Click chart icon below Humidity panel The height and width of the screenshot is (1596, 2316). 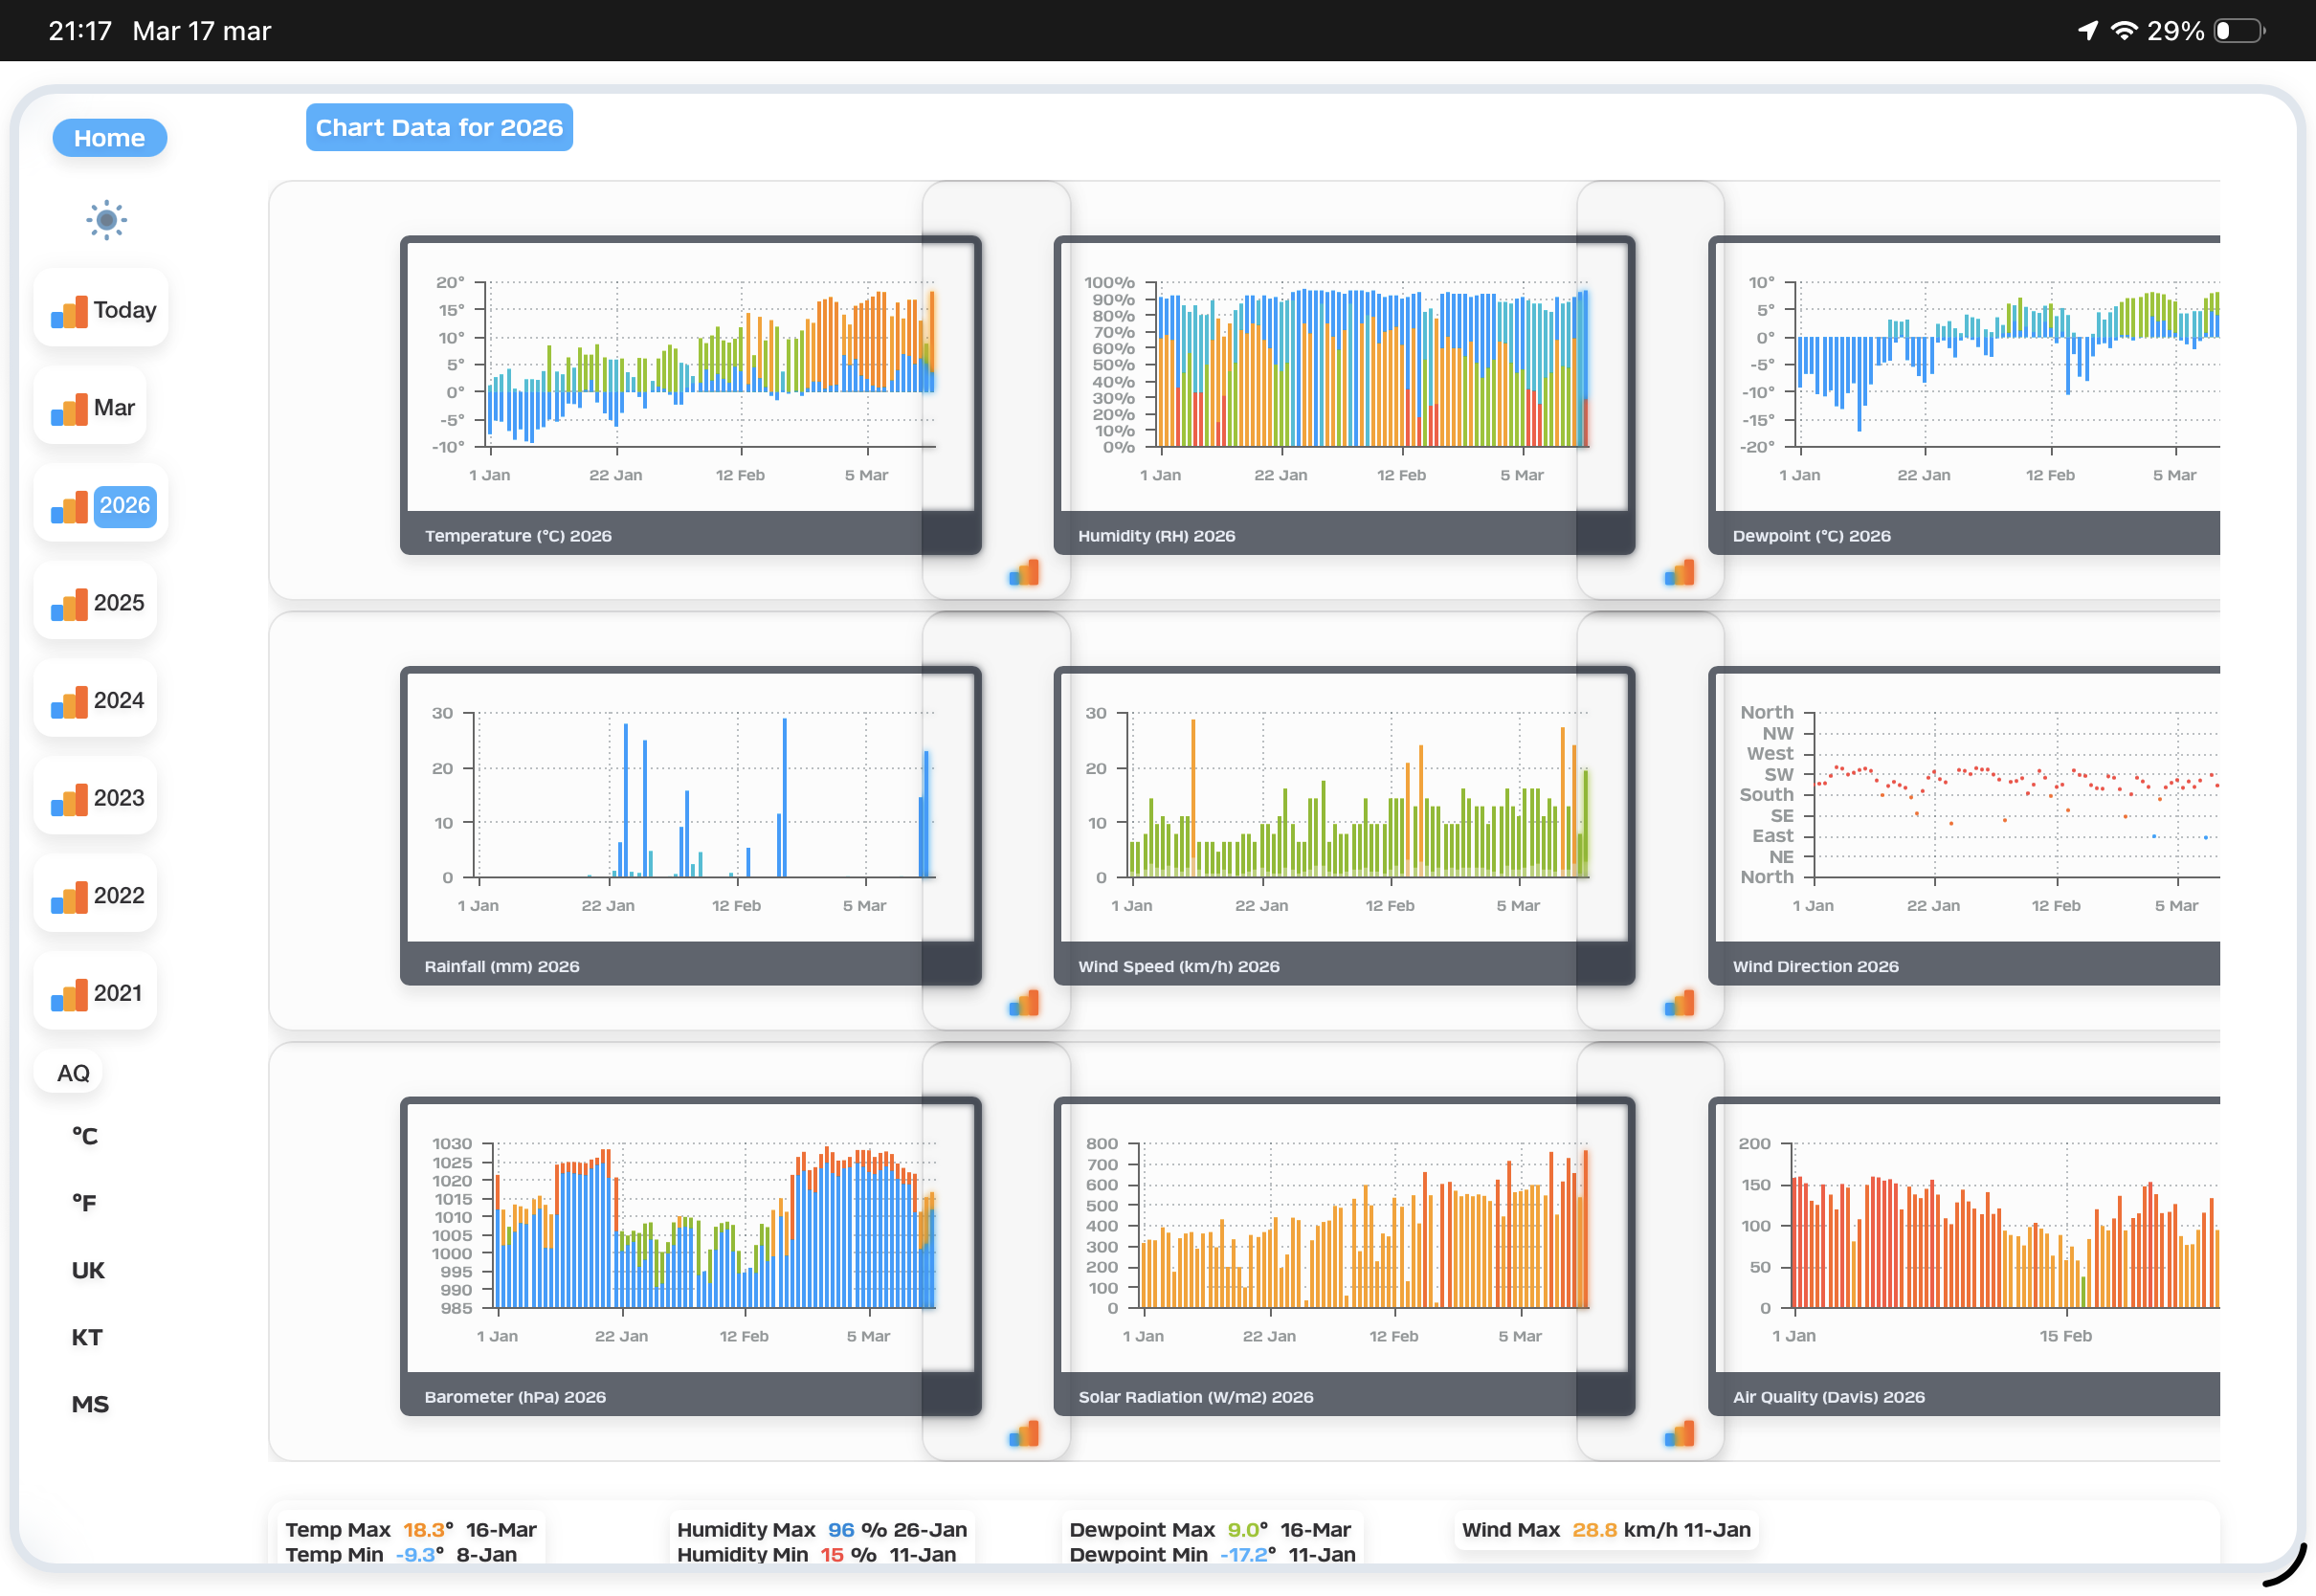point(1679,573)
